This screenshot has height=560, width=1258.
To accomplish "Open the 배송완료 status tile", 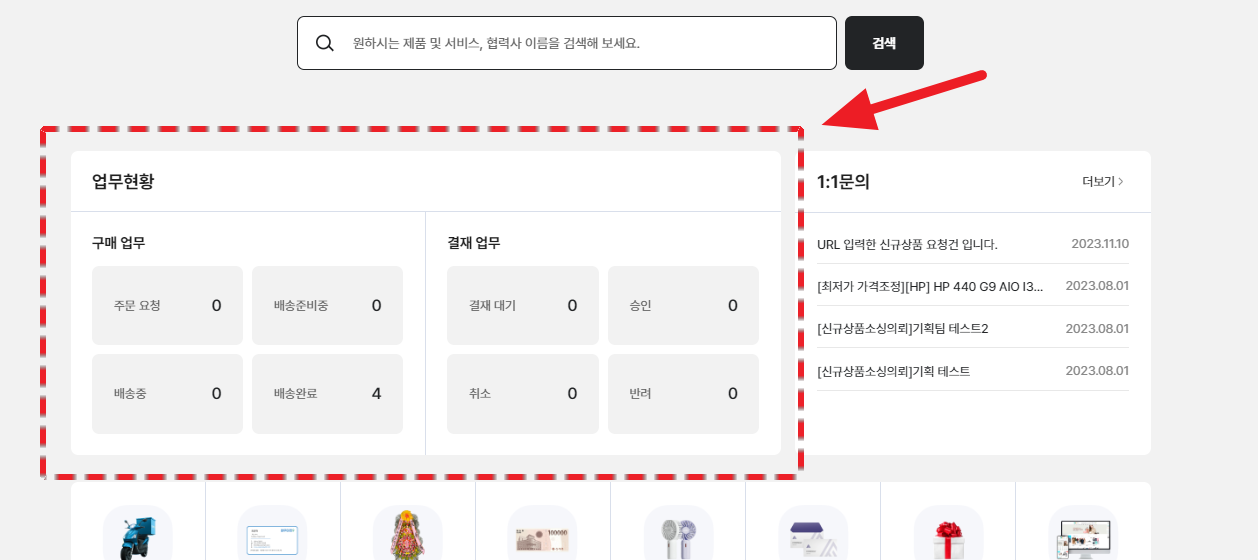I will click(x=327, y=394).
